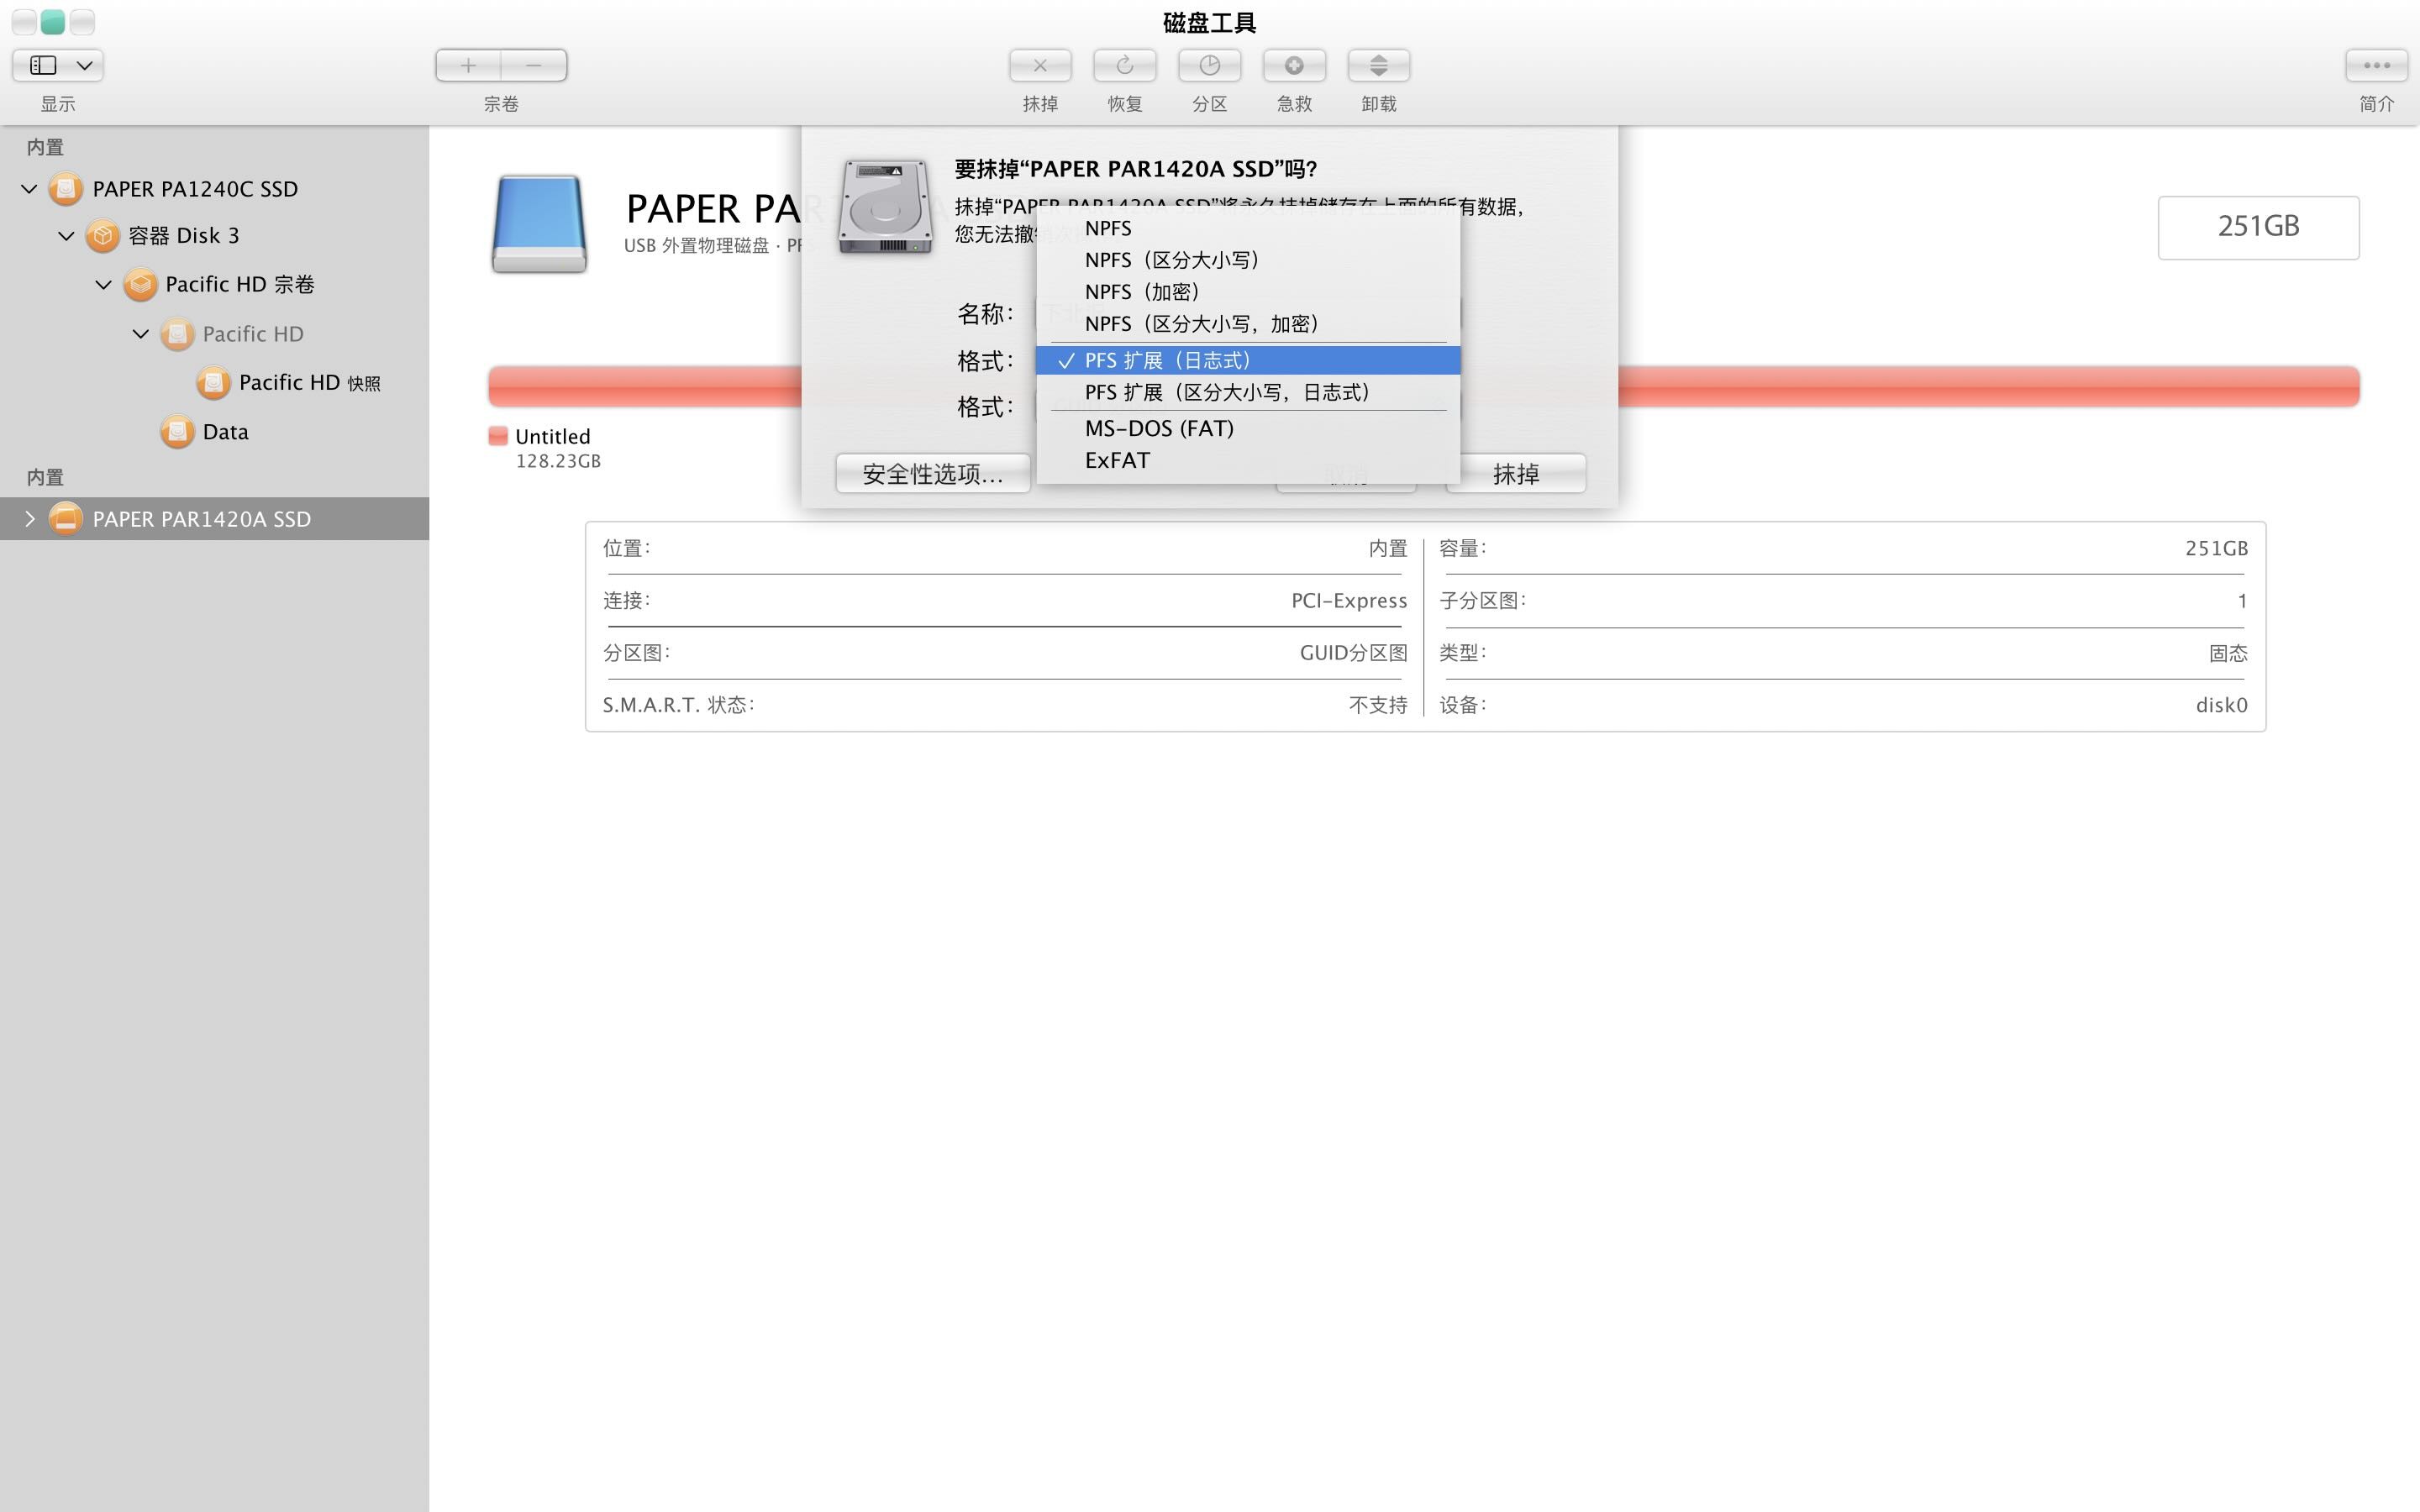Viewport: 2420px width, 1512px height.
Task: Collapse the 容器 Disk 3 node
Action: [66, 236]
